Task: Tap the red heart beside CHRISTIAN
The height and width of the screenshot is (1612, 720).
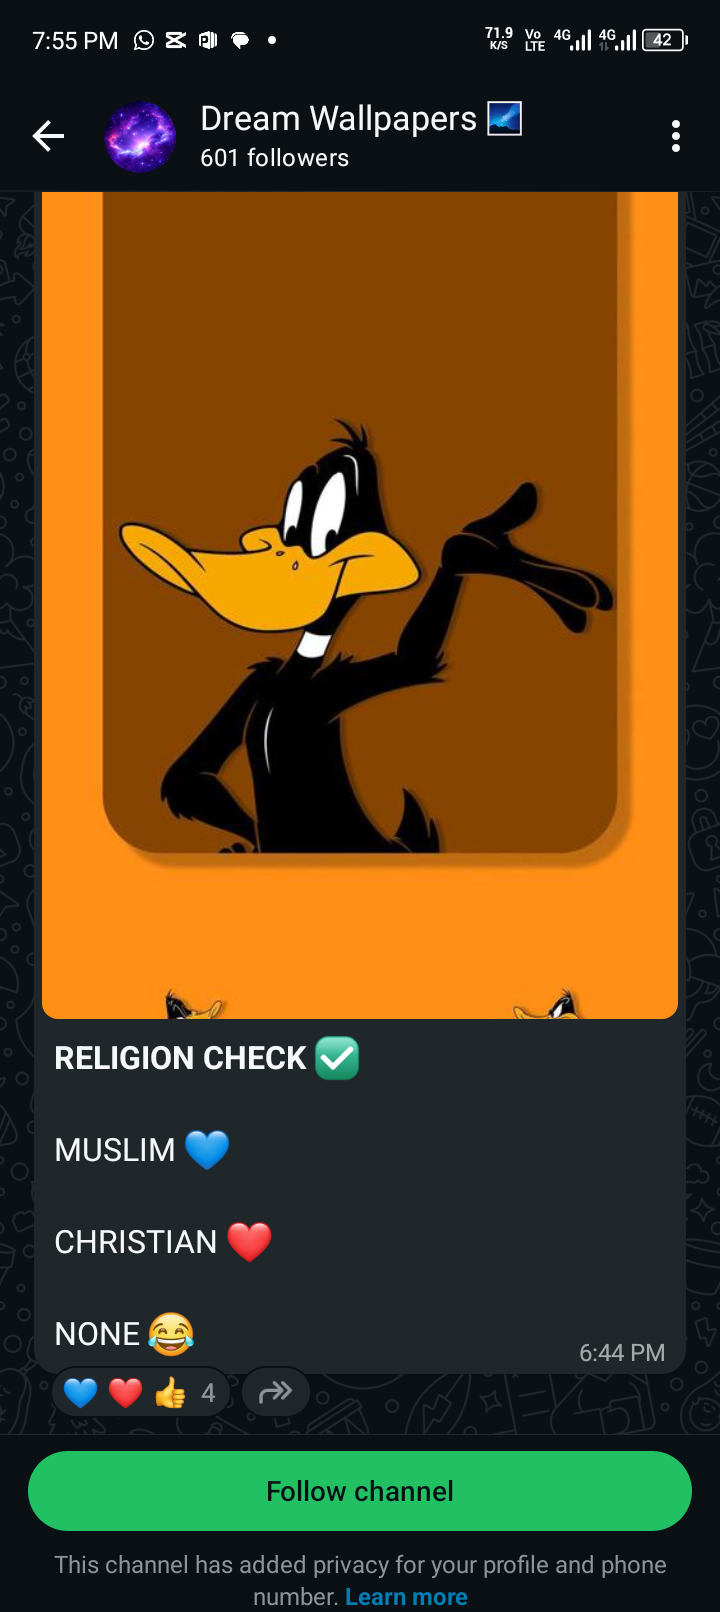Action: (249, 1242)
